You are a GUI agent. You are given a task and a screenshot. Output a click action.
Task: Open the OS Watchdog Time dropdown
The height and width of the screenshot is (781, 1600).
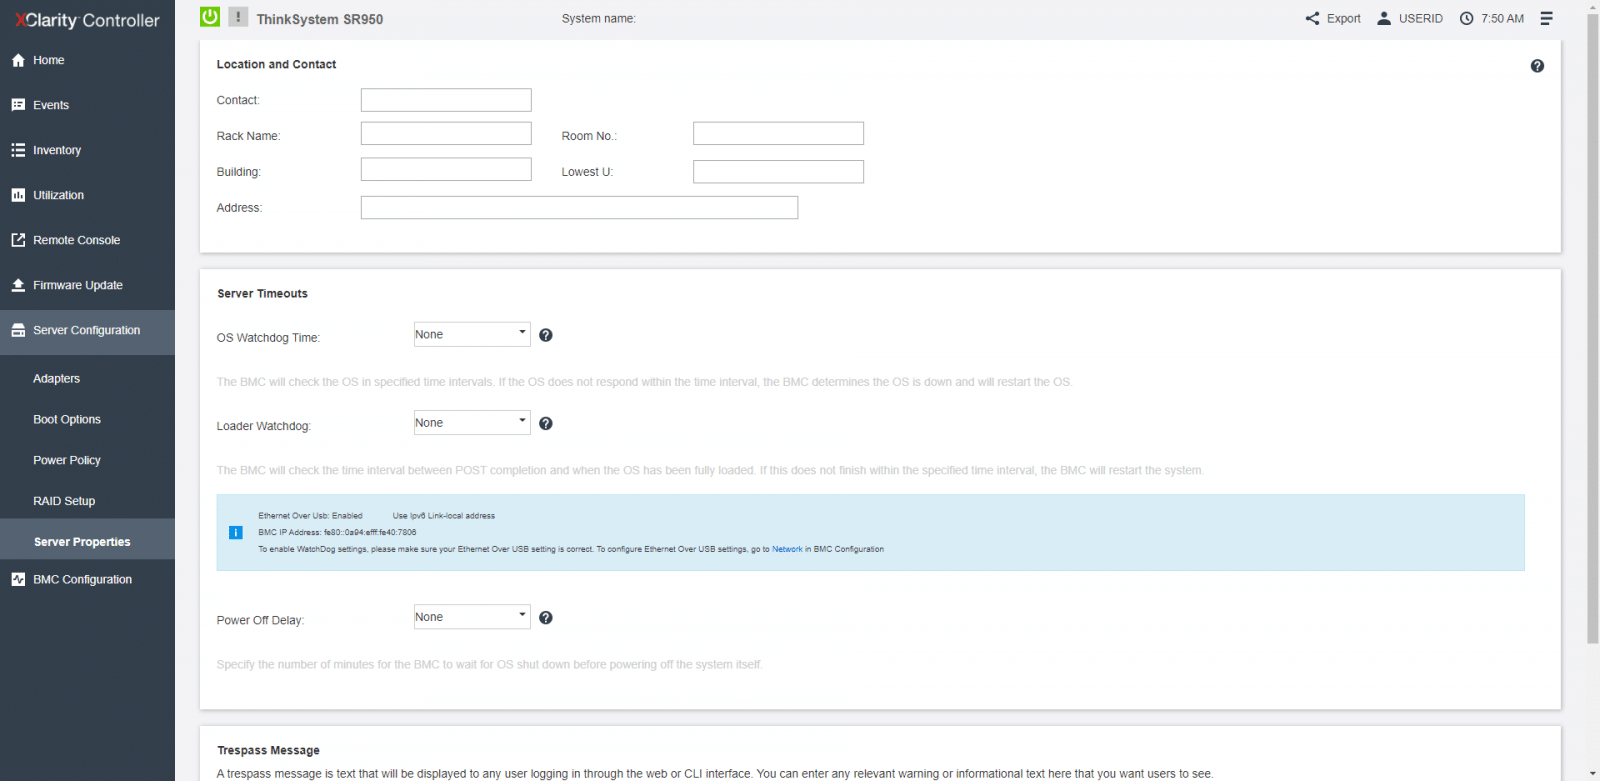(x=472, y=334)
